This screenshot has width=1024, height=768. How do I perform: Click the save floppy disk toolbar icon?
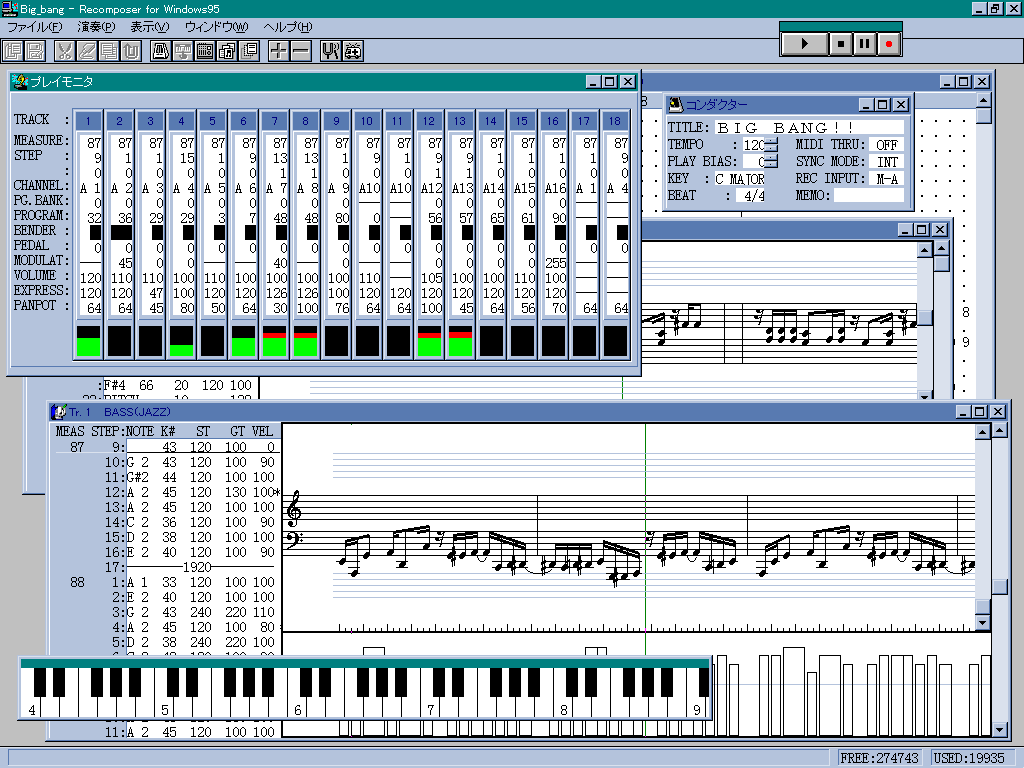coord(35,51)
